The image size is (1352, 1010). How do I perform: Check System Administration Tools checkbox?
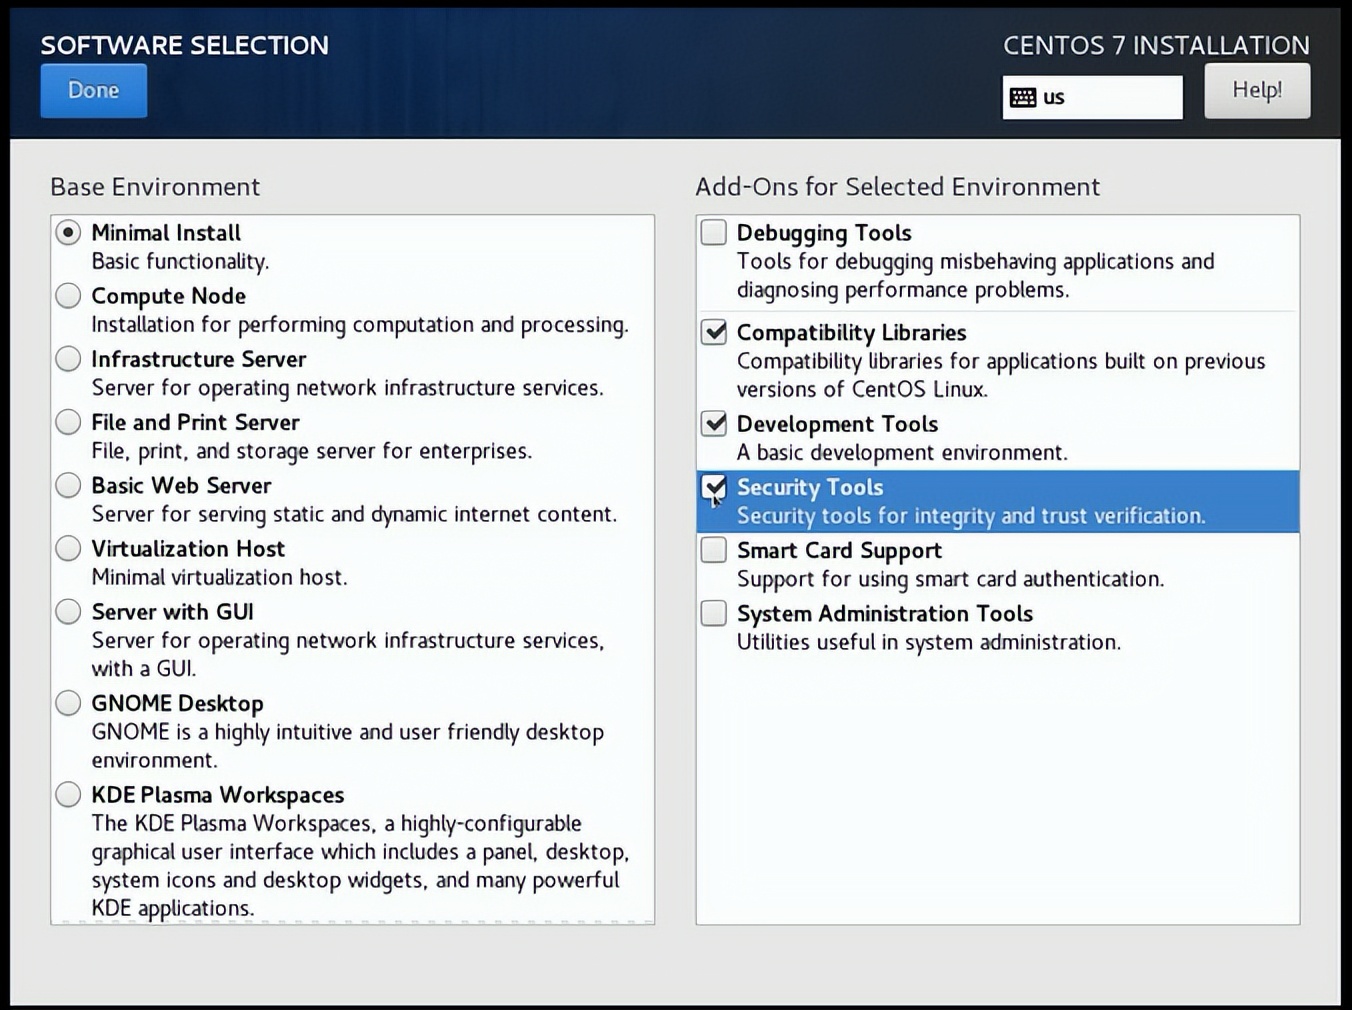pos(714,613)
